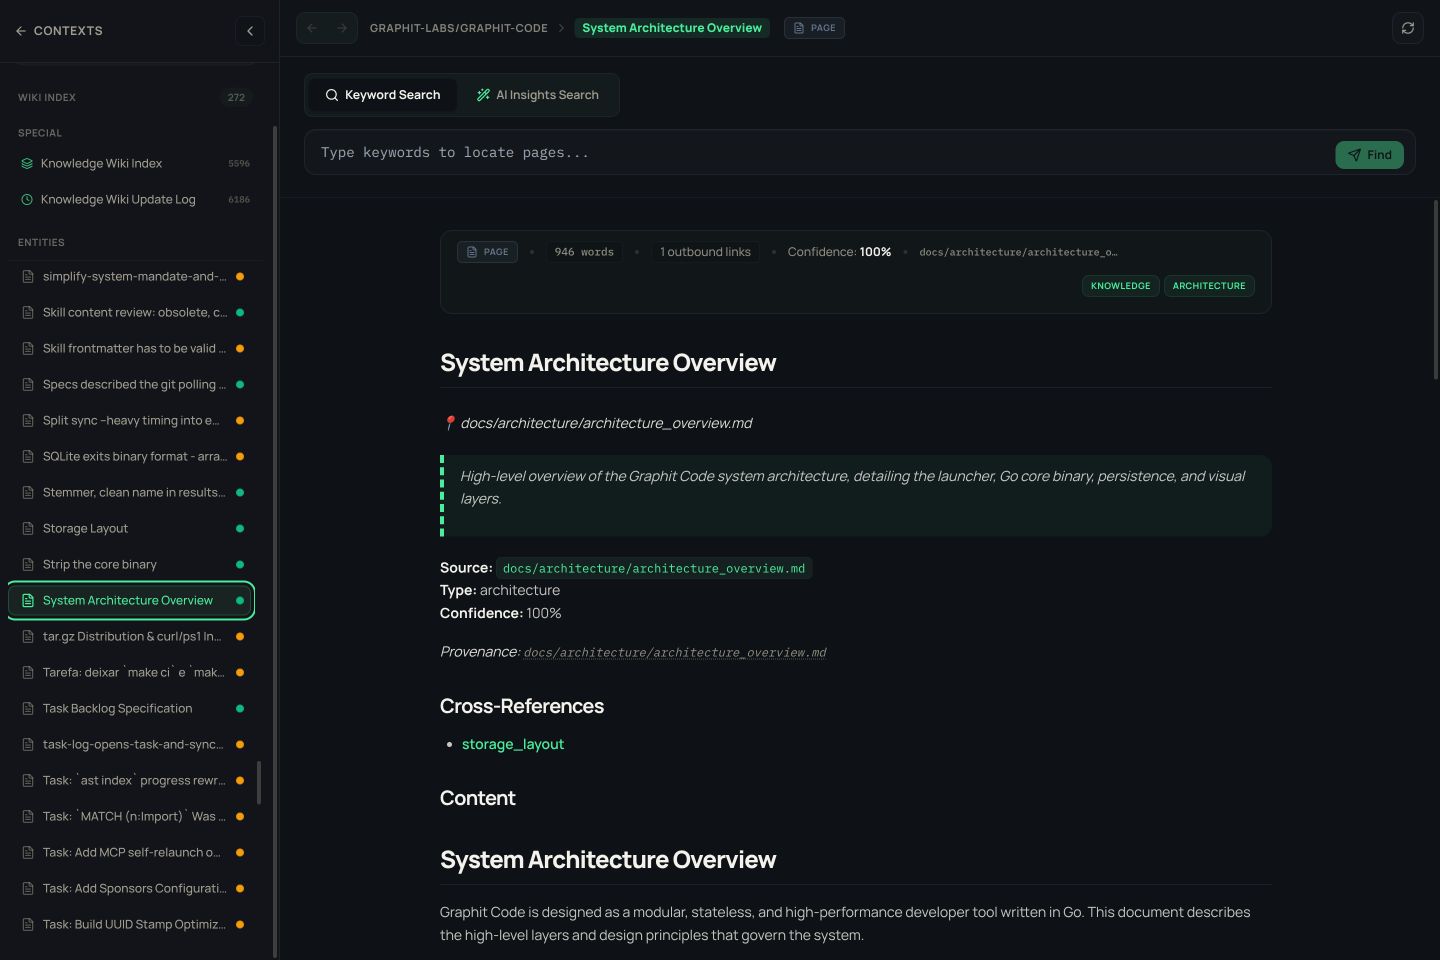The width and height of the screenshot is (1440, 960).
Task: Click the orange dot of SQLite exits entity
Action: coord(240,456)
